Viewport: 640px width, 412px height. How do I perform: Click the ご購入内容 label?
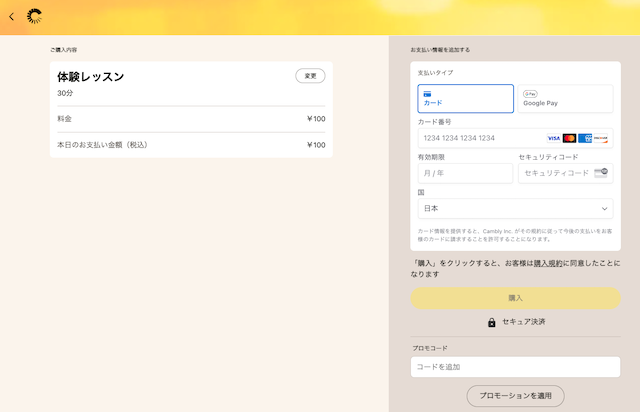coord(64,50)
